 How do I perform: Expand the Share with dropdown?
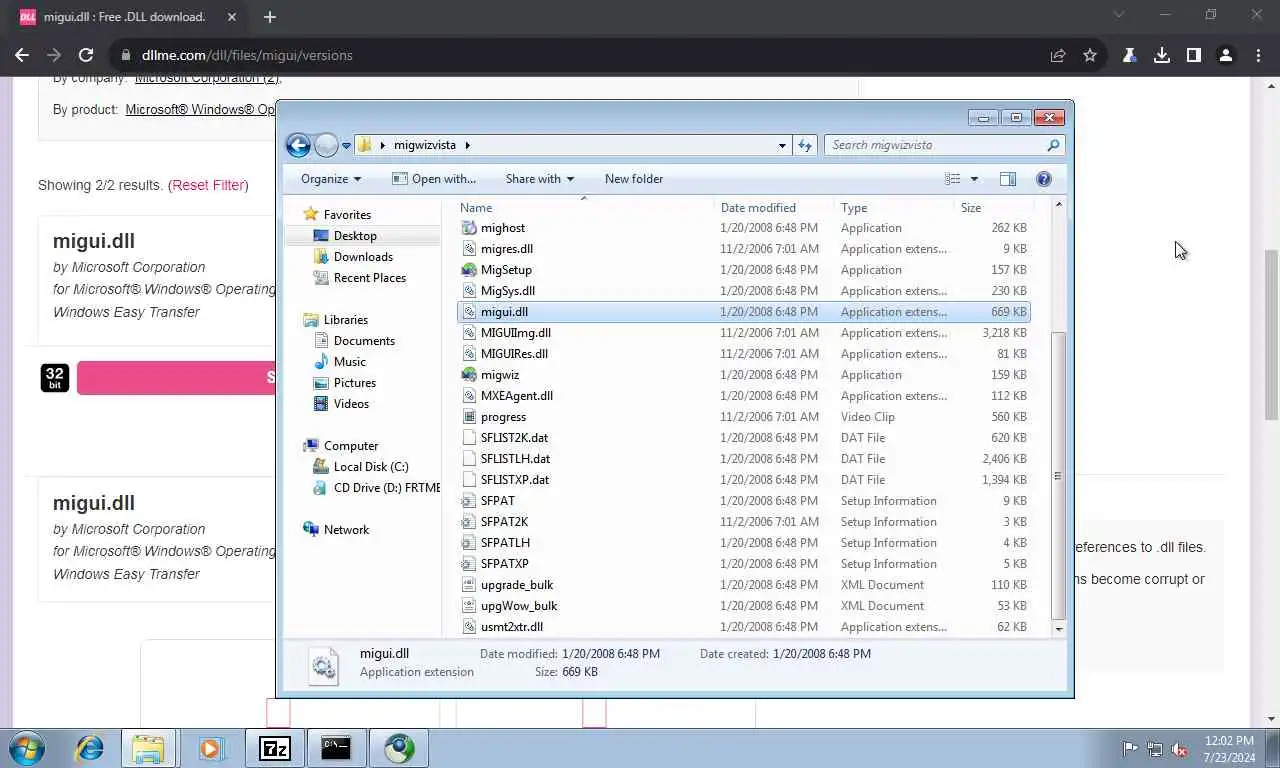pos(540,179)
